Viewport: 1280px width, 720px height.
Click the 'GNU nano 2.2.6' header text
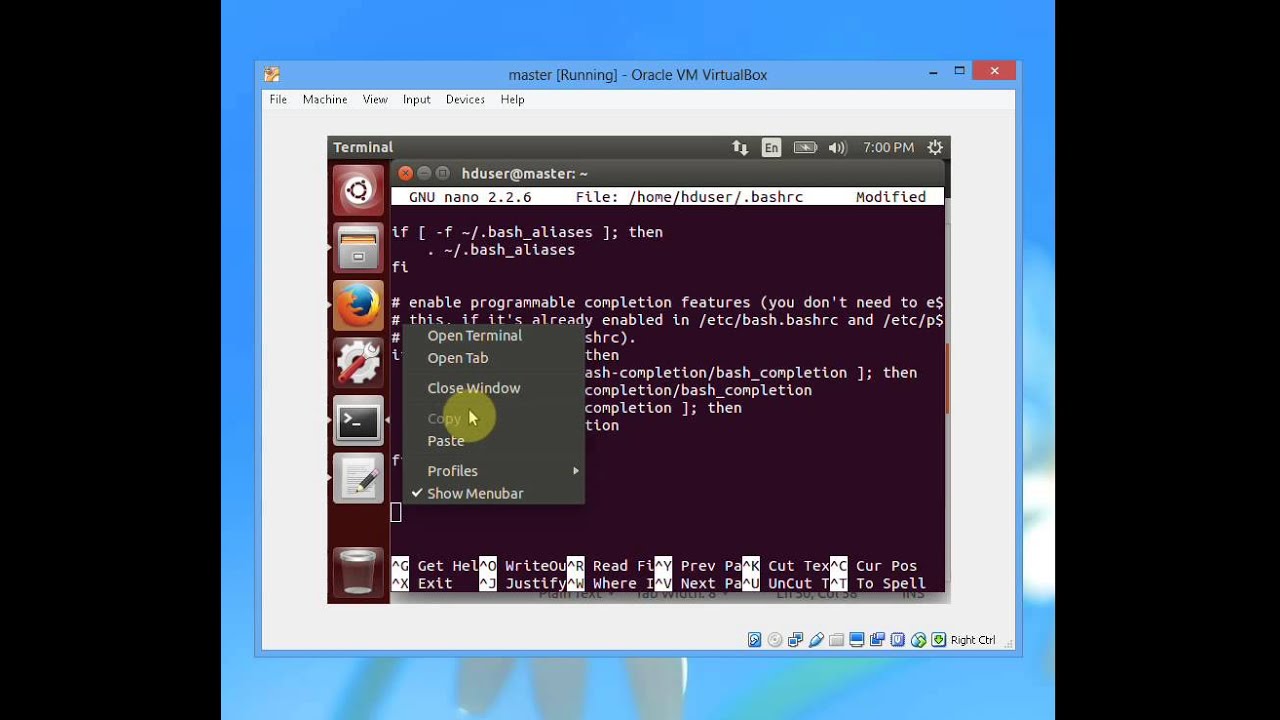pos(470,197)
